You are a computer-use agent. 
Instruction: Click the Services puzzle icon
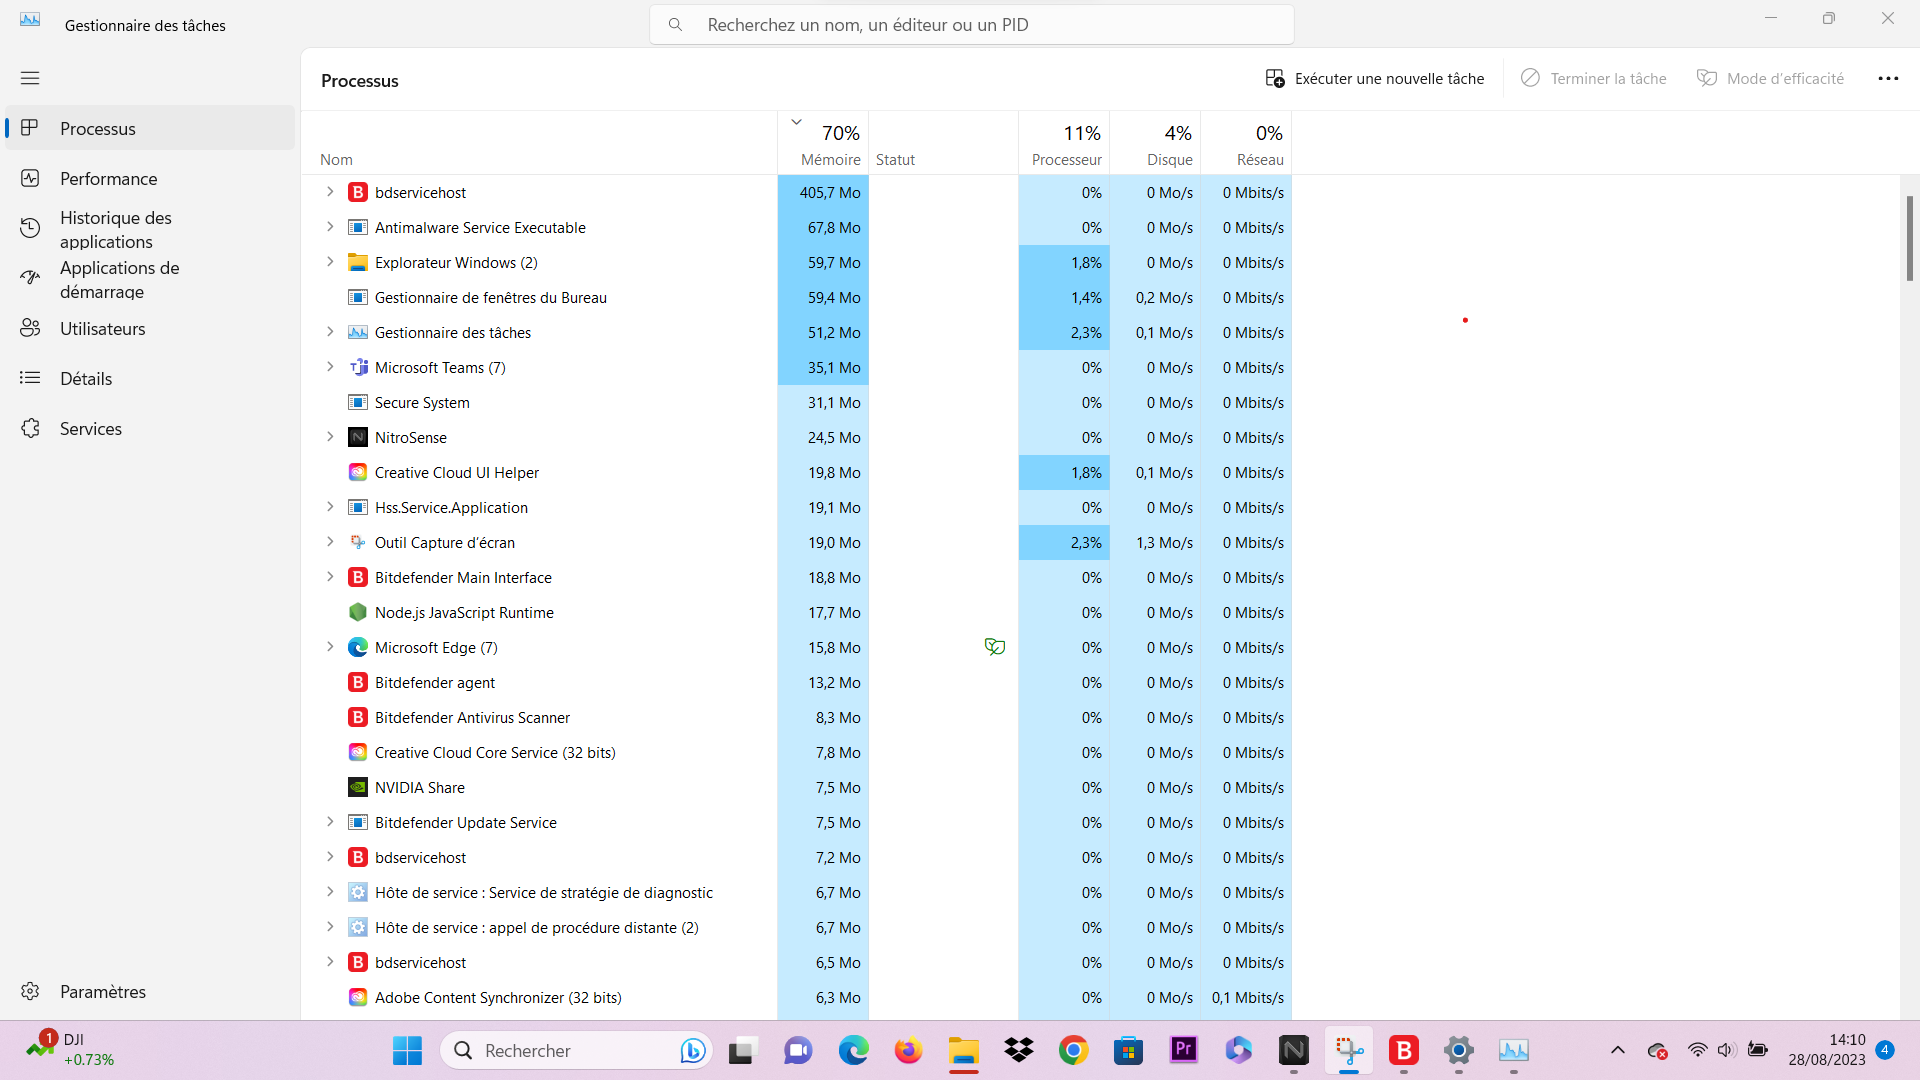[30, 428]
